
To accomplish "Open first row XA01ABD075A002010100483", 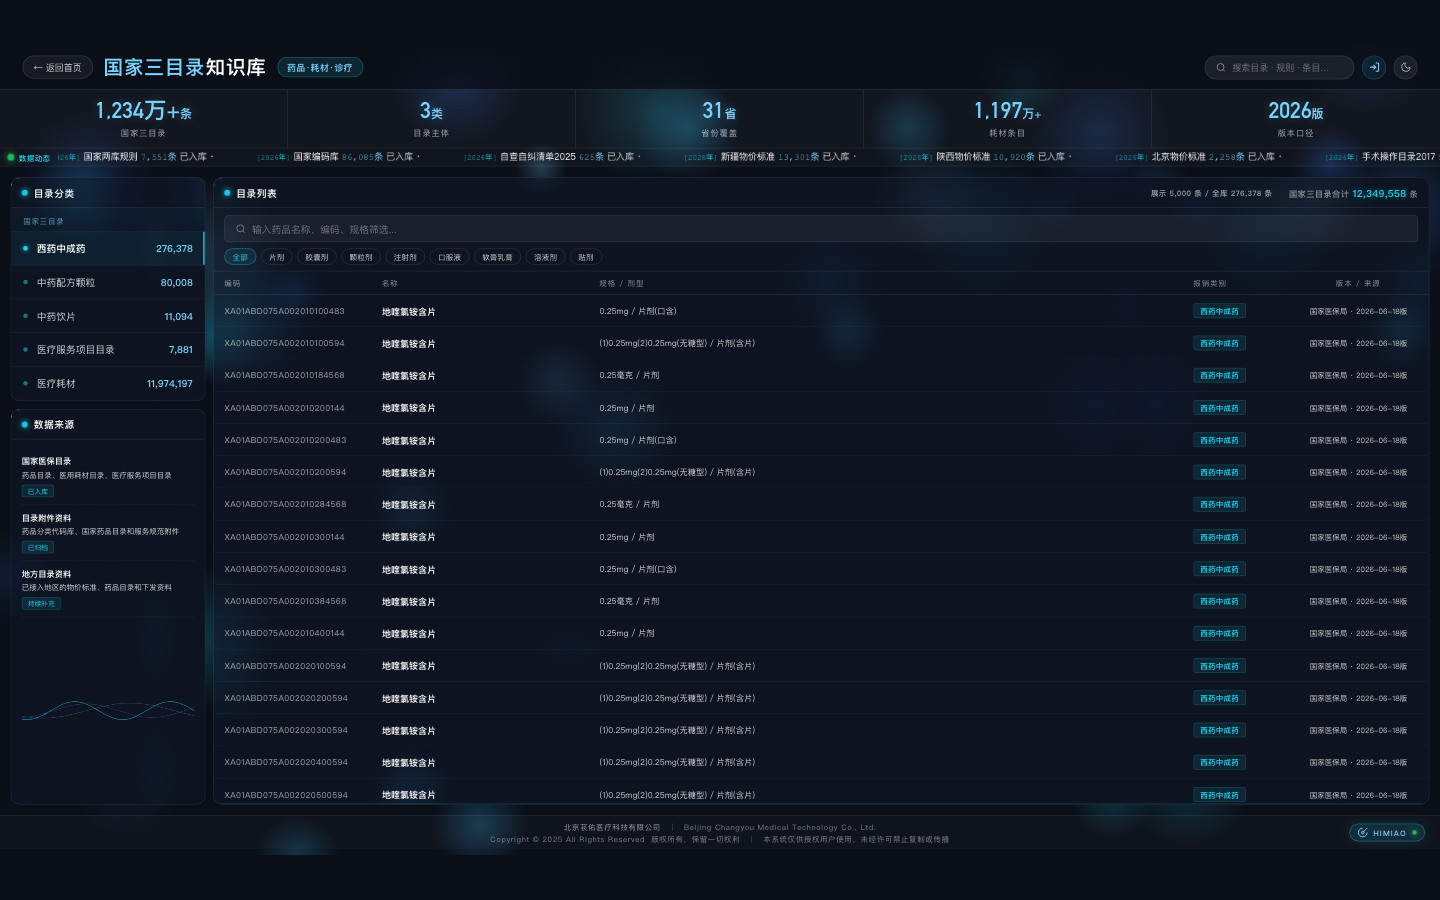I will (820, 311).
